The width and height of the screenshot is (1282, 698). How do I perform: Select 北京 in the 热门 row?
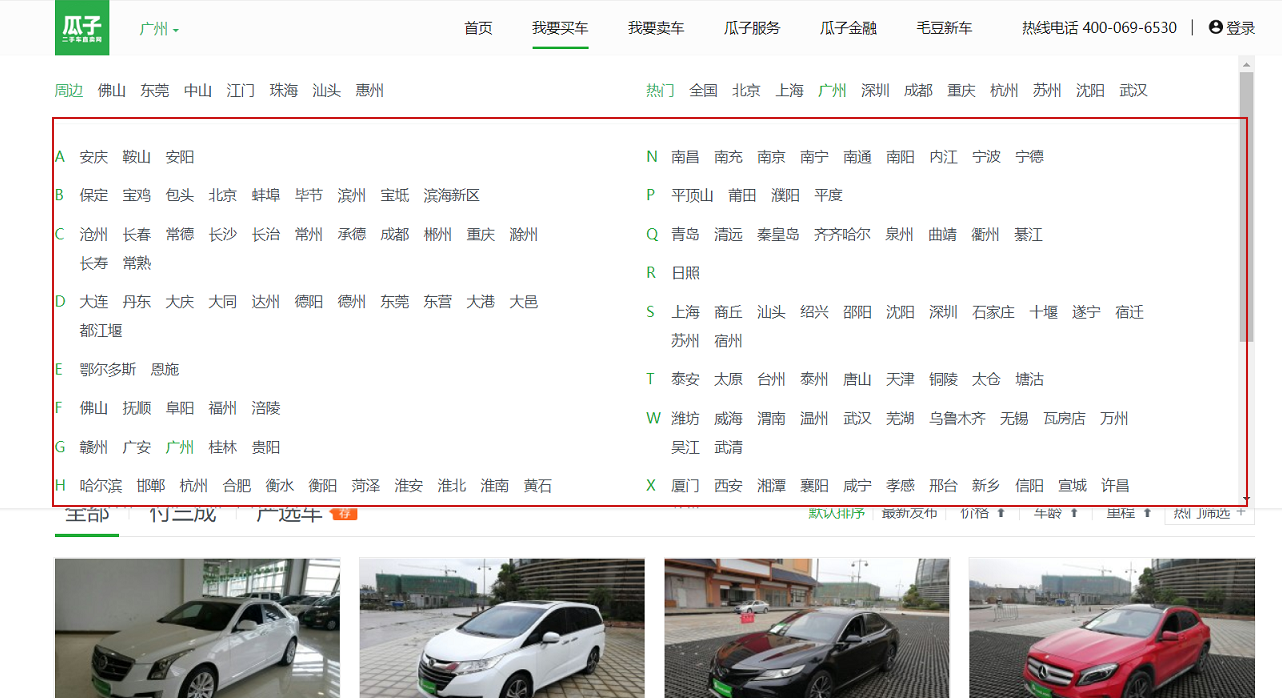coord(746,90)
